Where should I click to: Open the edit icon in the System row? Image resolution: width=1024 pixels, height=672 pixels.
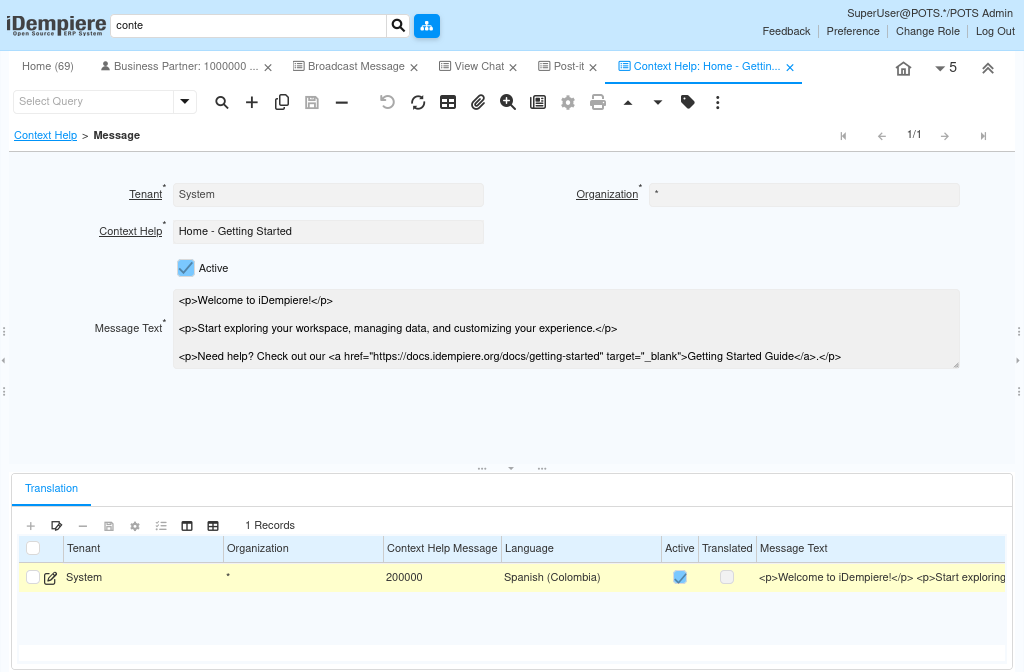(x=50, y=578)
